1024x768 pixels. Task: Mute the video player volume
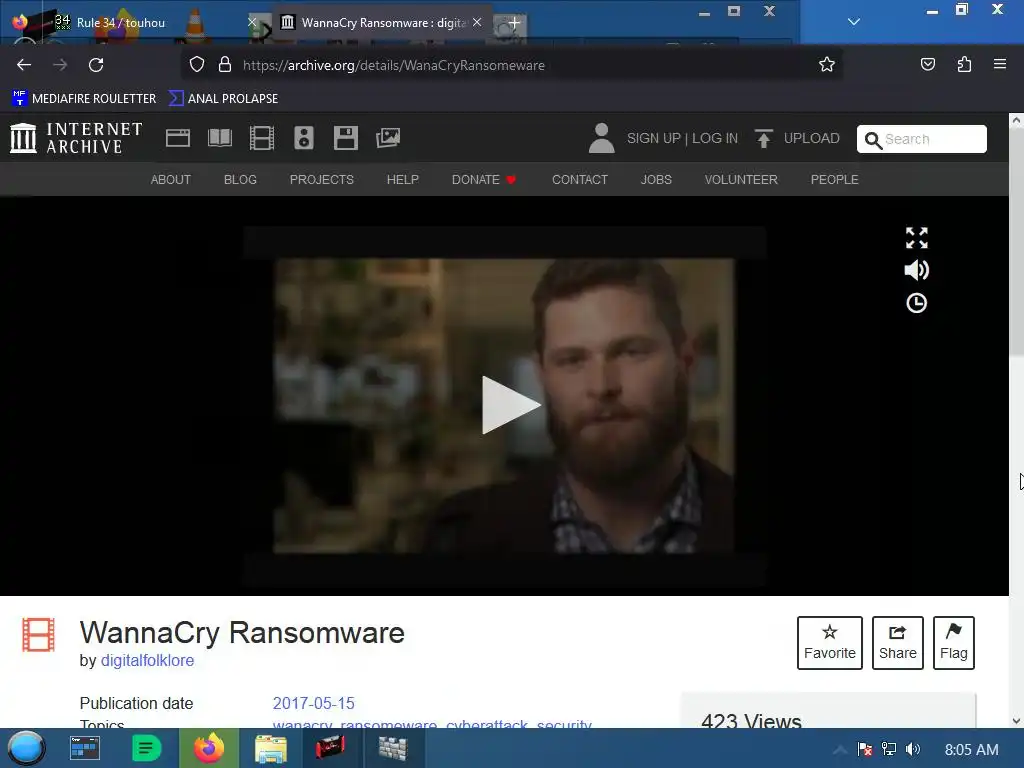click(917, 270)
